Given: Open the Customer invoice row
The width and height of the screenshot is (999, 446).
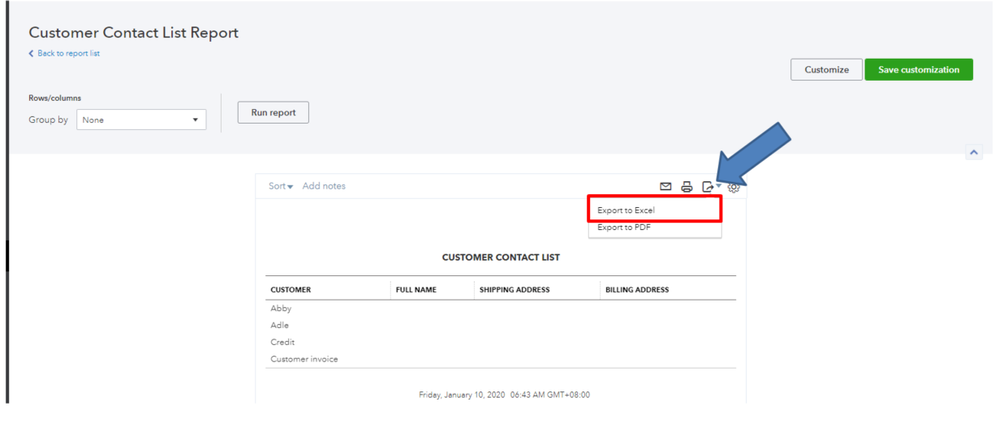Looking at the screenshot, I should 304,359.
